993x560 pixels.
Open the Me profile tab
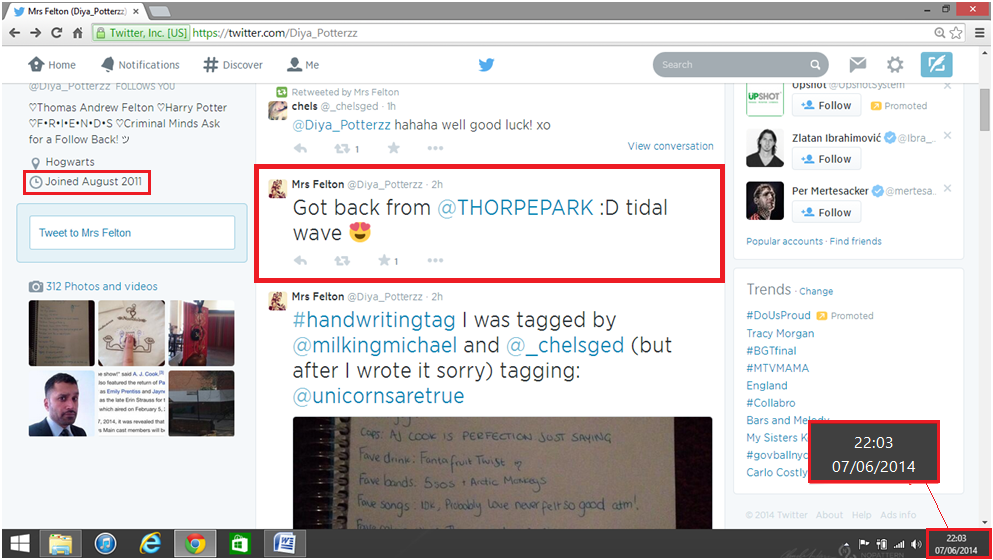coord(303,65)
